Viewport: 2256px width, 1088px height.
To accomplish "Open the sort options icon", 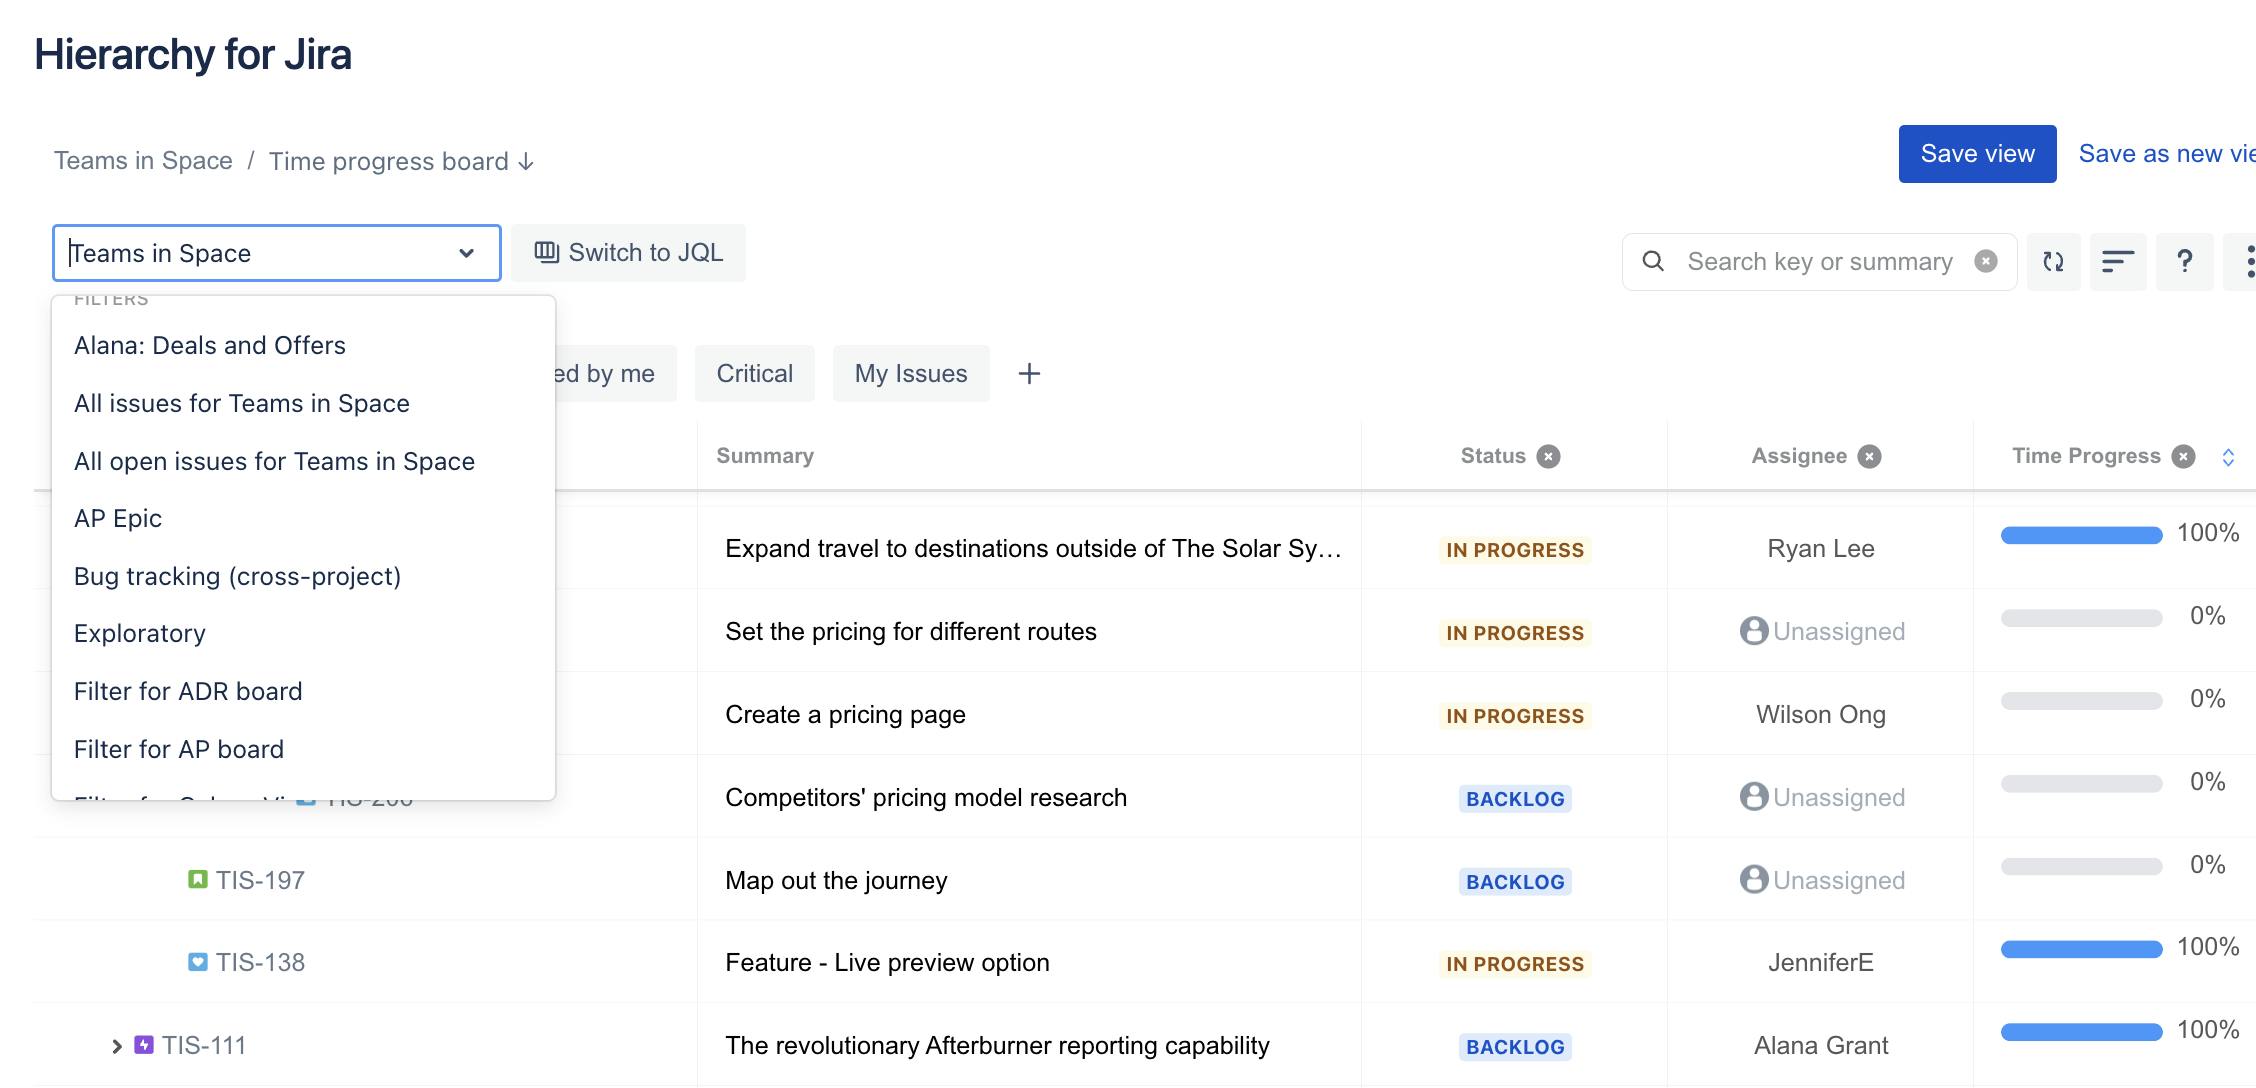I will [x=2119, y=261].
